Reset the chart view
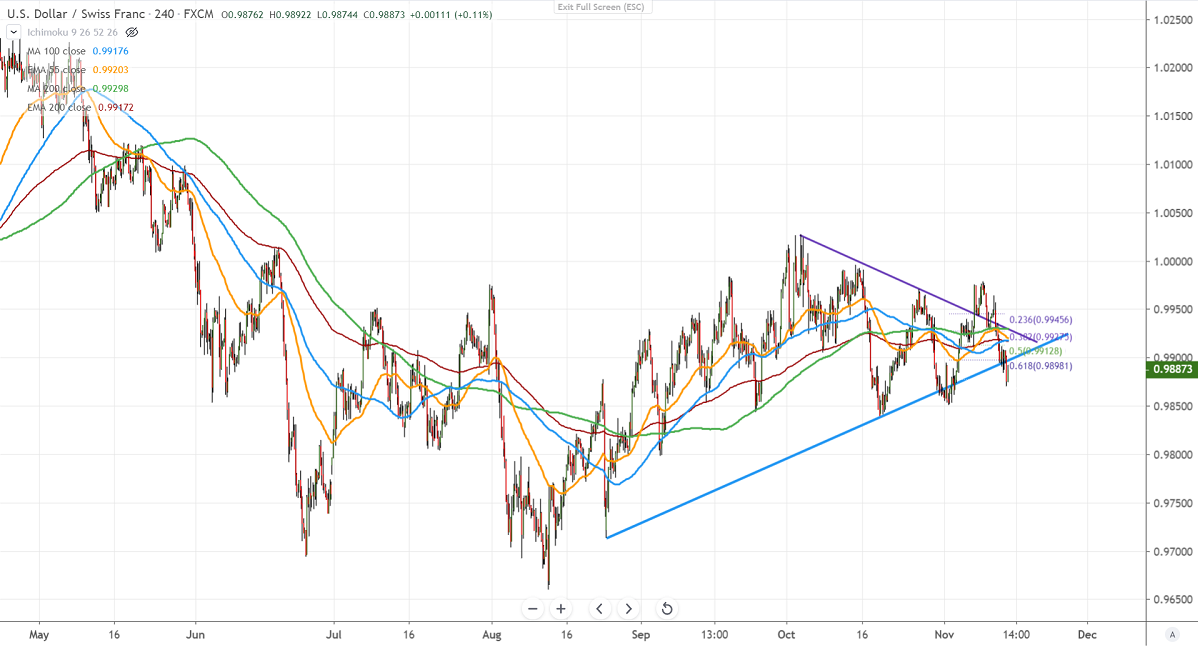This screenshot has width=1198, height=650. pyautogui.click(x=666, y=609)
